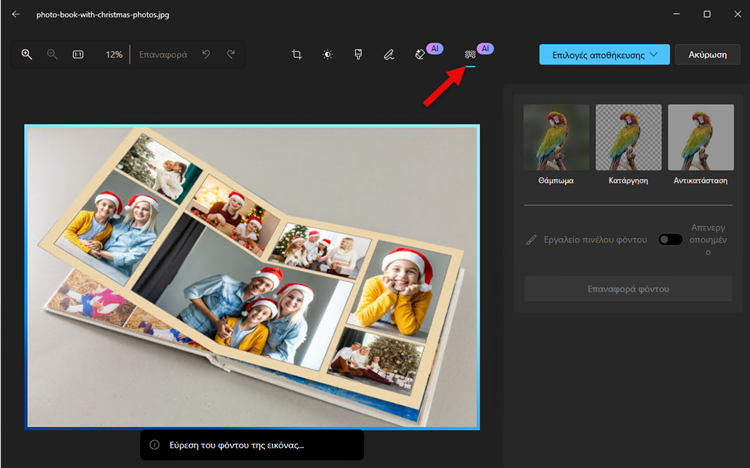Open the brightness adjustment tool
This screenshot has width=750, height=468.
click(327, 54)
